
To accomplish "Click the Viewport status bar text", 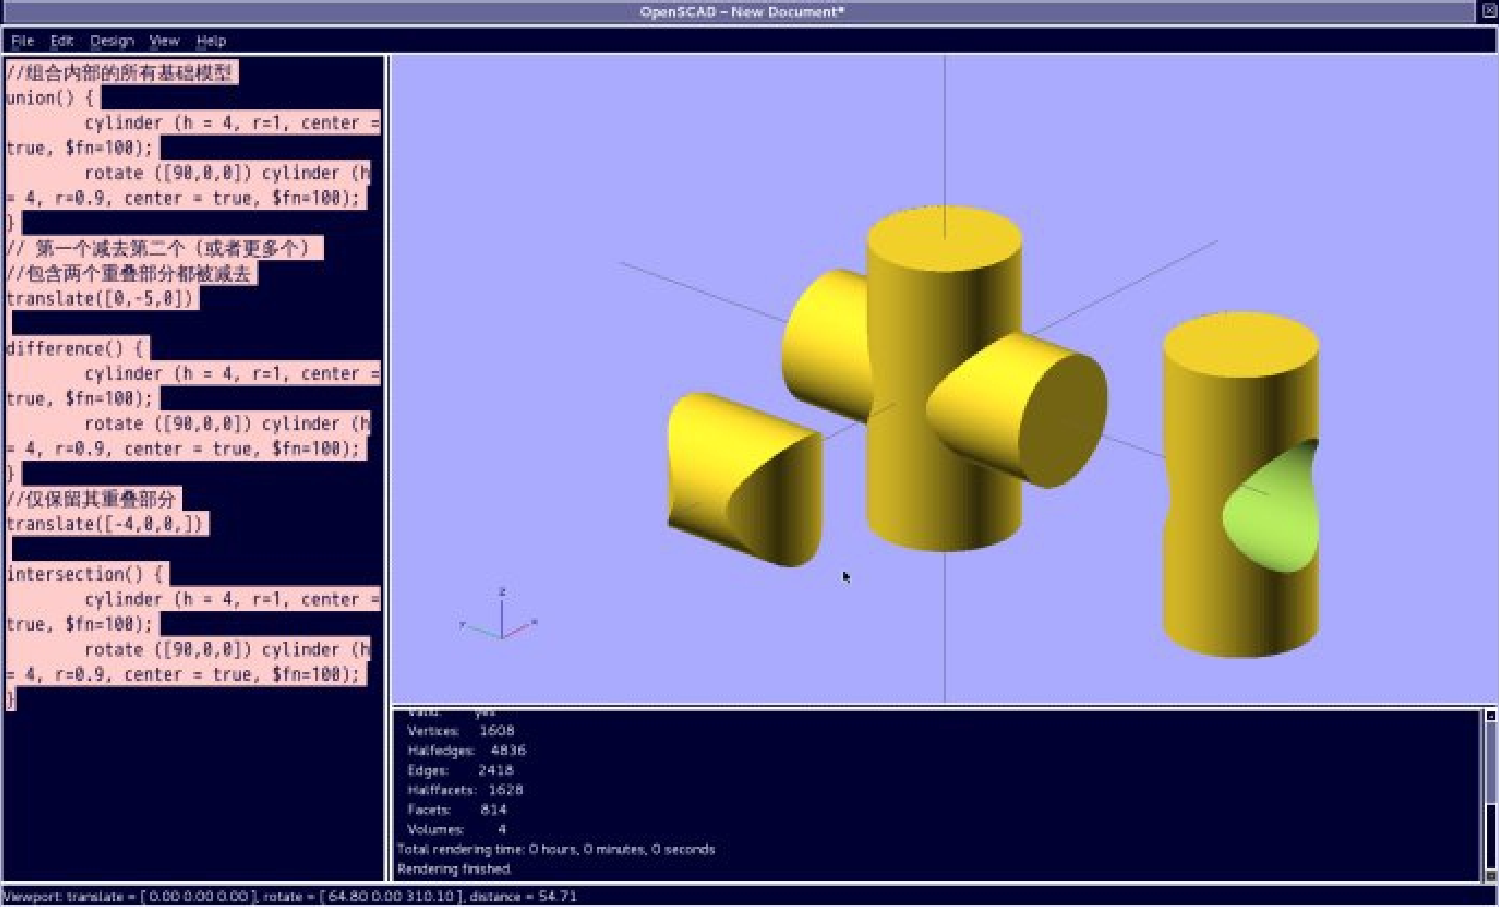I will tap(290, 896).
